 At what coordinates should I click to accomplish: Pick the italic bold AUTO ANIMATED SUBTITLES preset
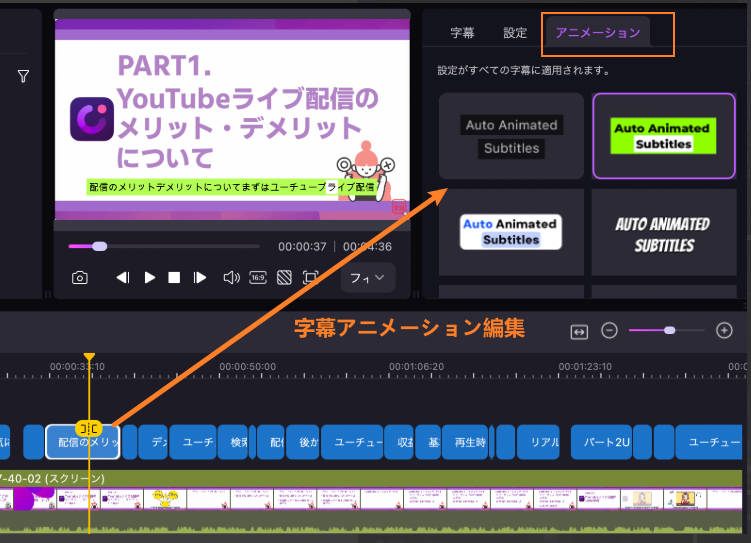[664, 234]
